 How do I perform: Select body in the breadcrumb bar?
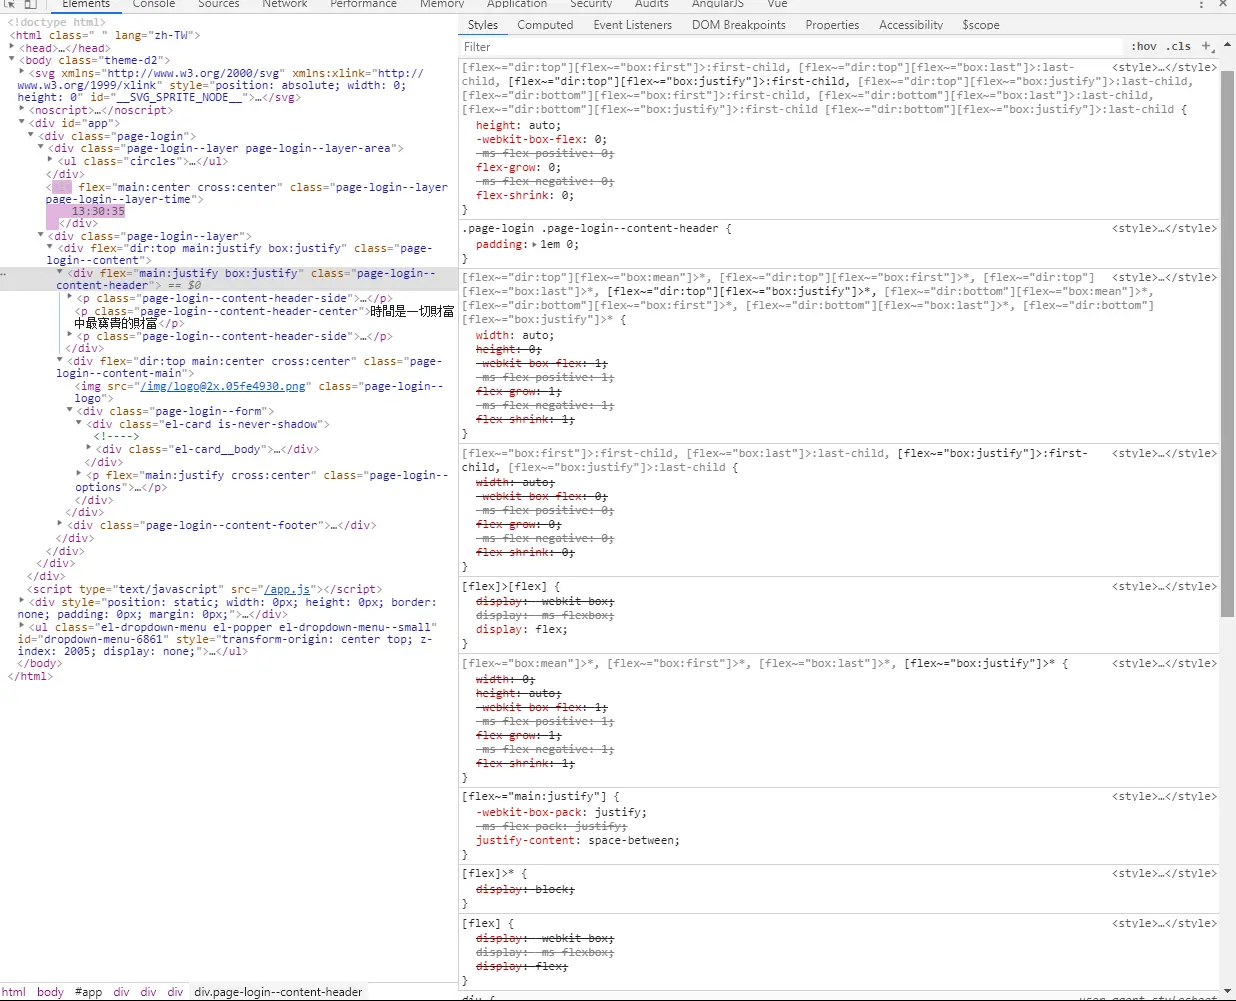click(50, 992)
